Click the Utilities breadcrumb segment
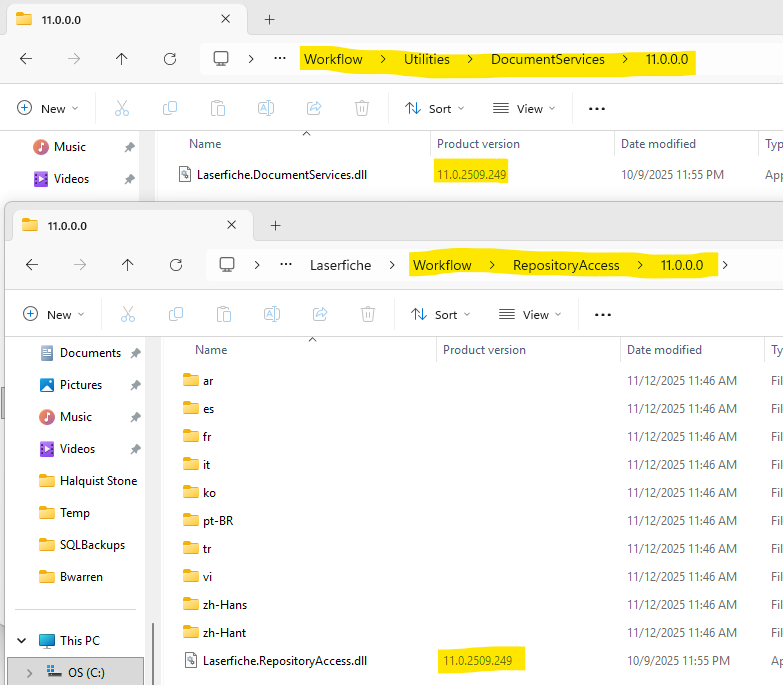Viewport: 783px width, 685px height. (427, 59)
